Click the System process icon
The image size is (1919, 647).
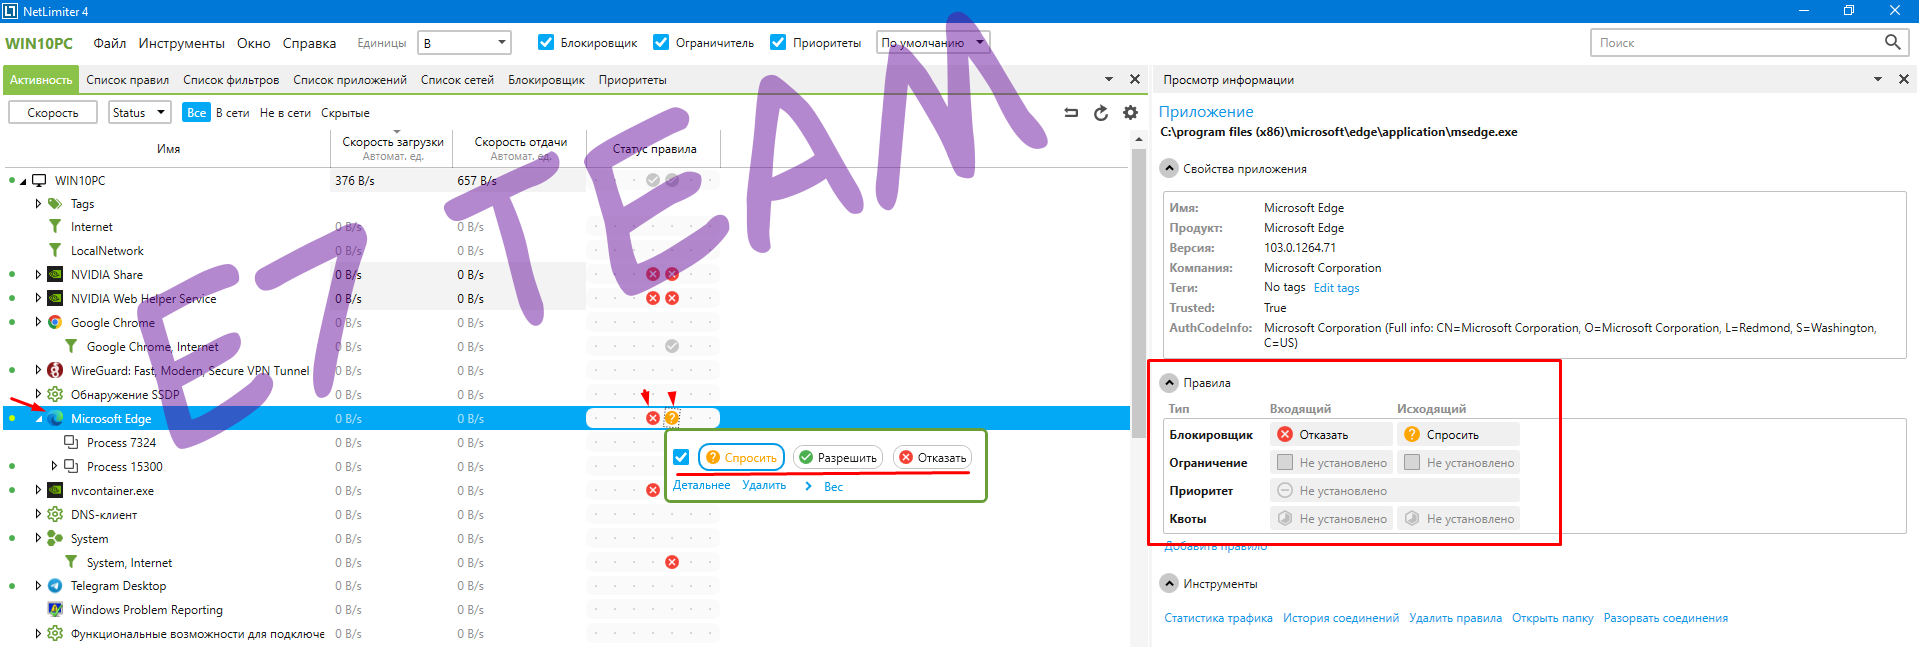55,538
